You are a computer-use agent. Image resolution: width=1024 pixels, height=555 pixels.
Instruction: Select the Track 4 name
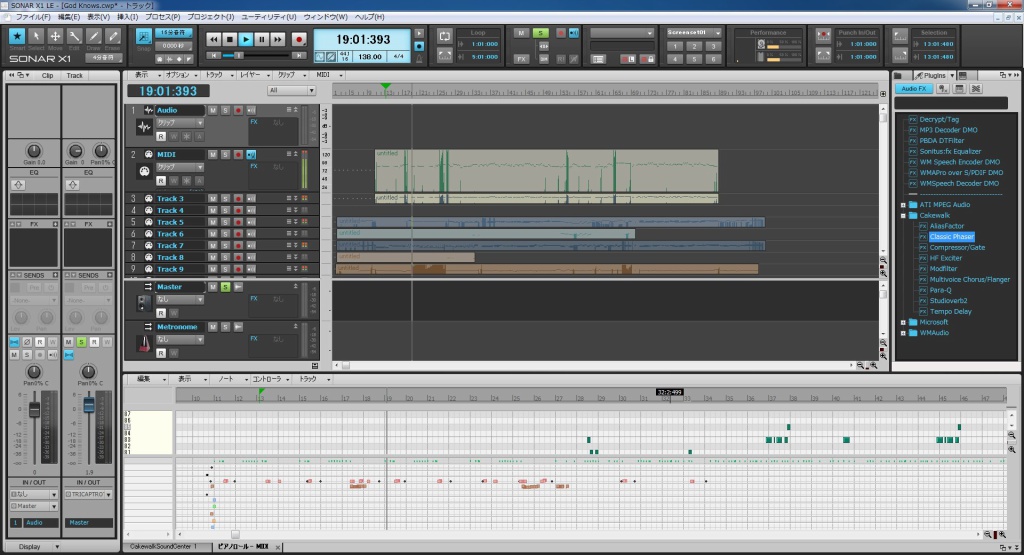click(170, 210)
